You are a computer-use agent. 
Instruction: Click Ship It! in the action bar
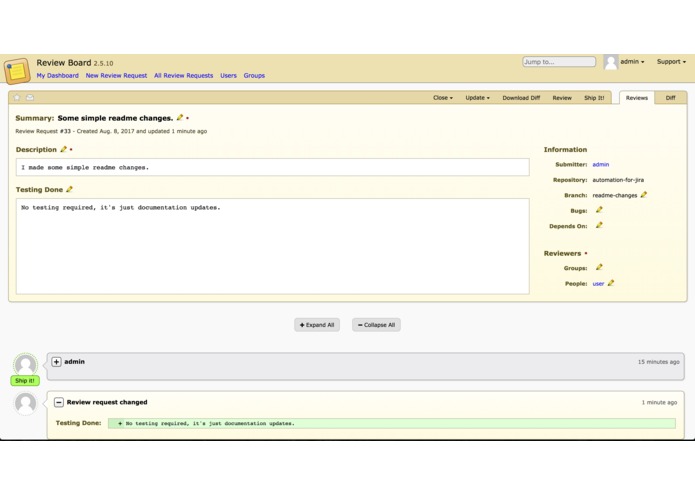(594, 98)
